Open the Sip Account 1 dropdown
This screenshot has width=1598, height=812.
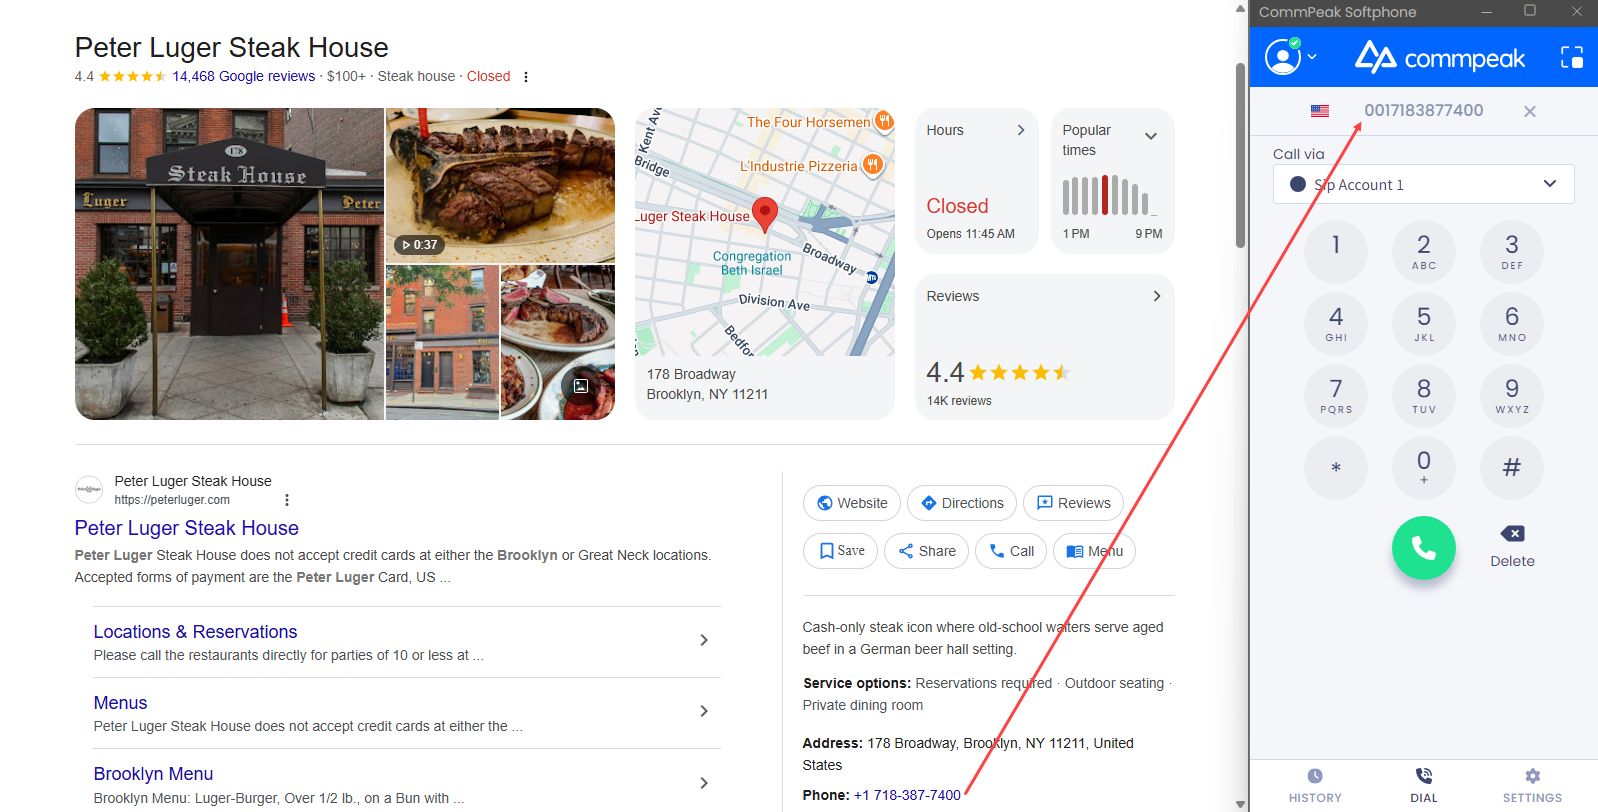1423,184
